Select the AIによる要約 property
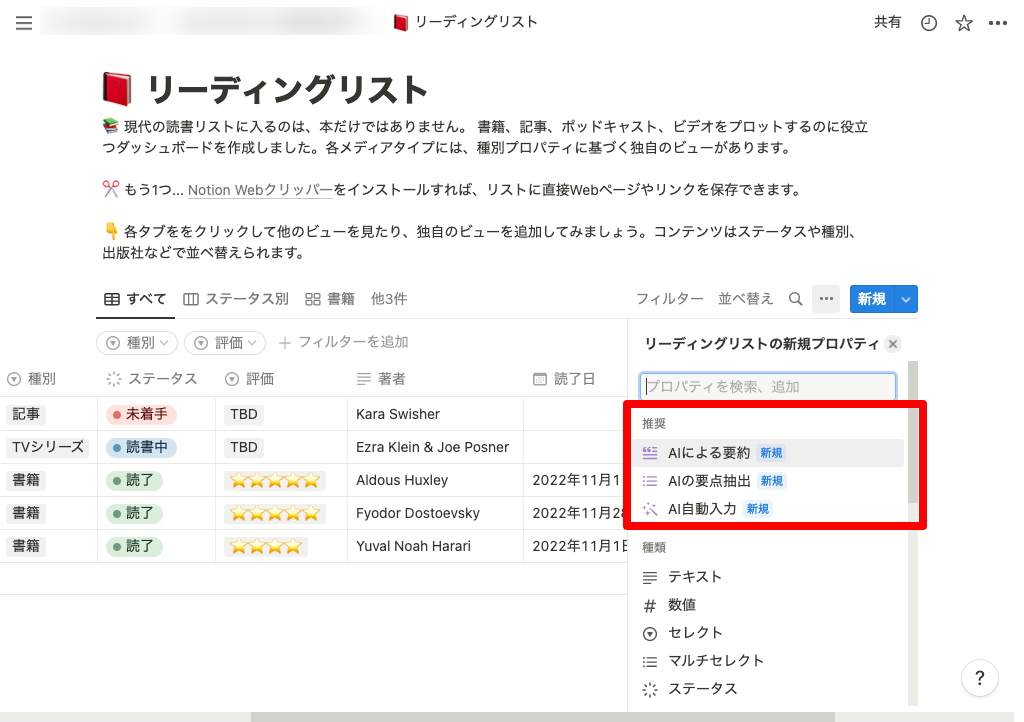Viewport: 1024px width, 722px height. (708, 453)
